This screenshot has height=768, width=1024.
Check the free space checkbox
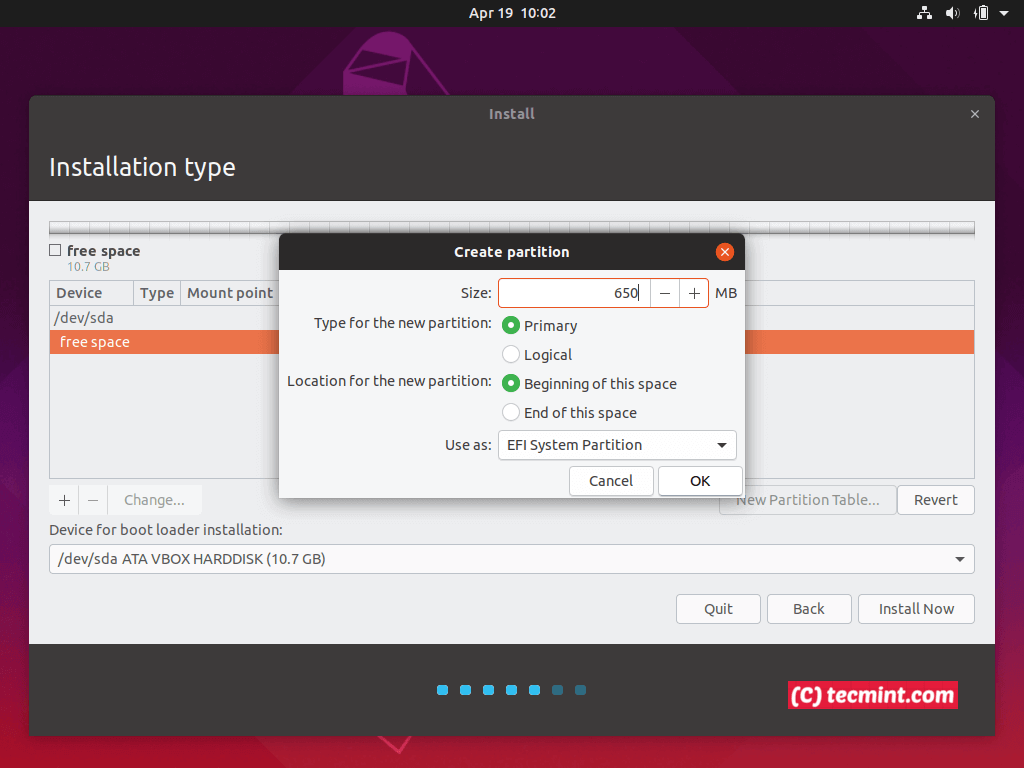pos(54,251)
